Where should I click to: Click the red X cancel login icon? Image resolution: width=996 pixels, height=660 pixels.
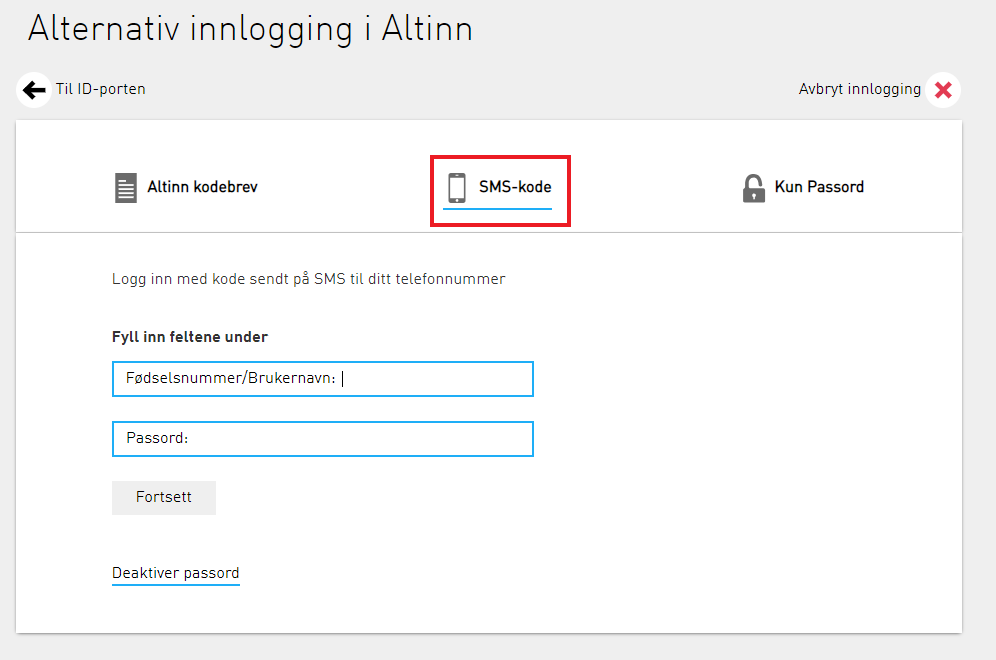click(x=943, y=90)
